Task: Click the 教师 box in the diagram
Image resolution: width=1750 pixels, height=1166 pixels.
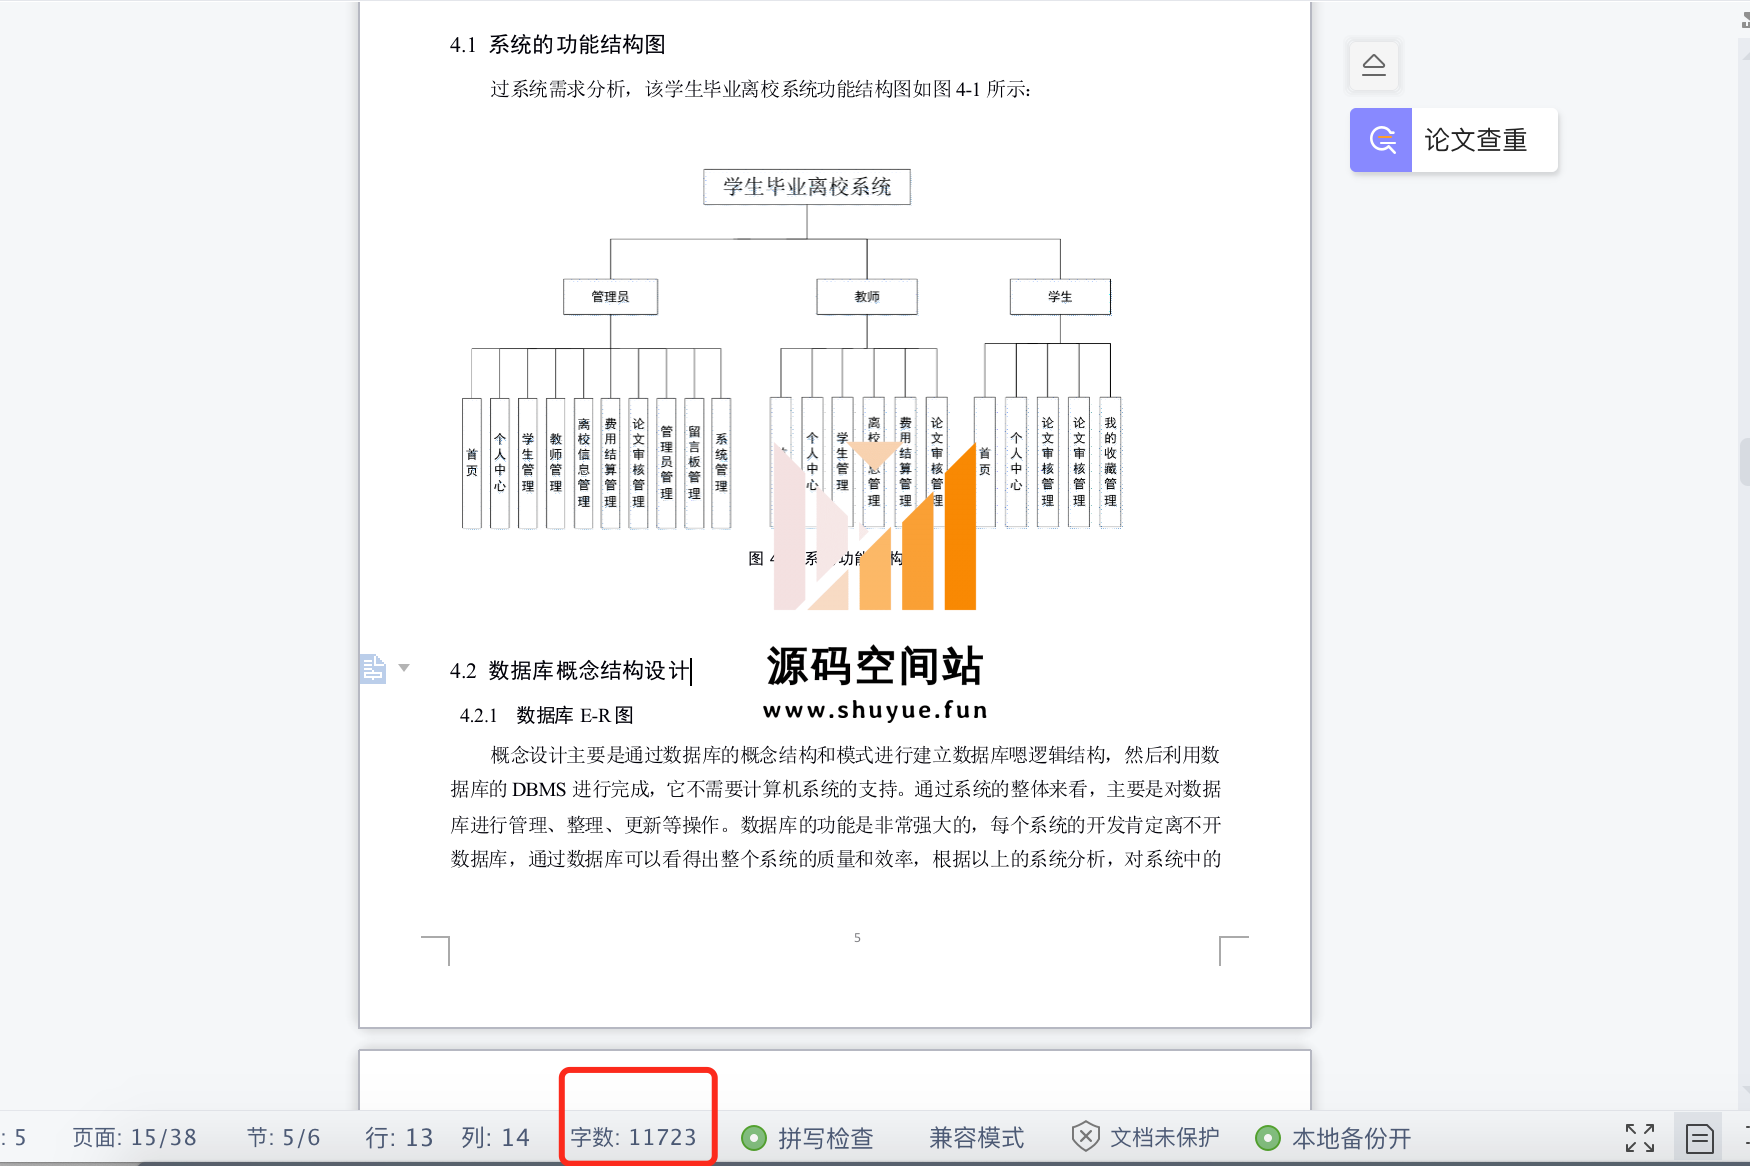Action: pyautogui.click(x=867, y=297)
